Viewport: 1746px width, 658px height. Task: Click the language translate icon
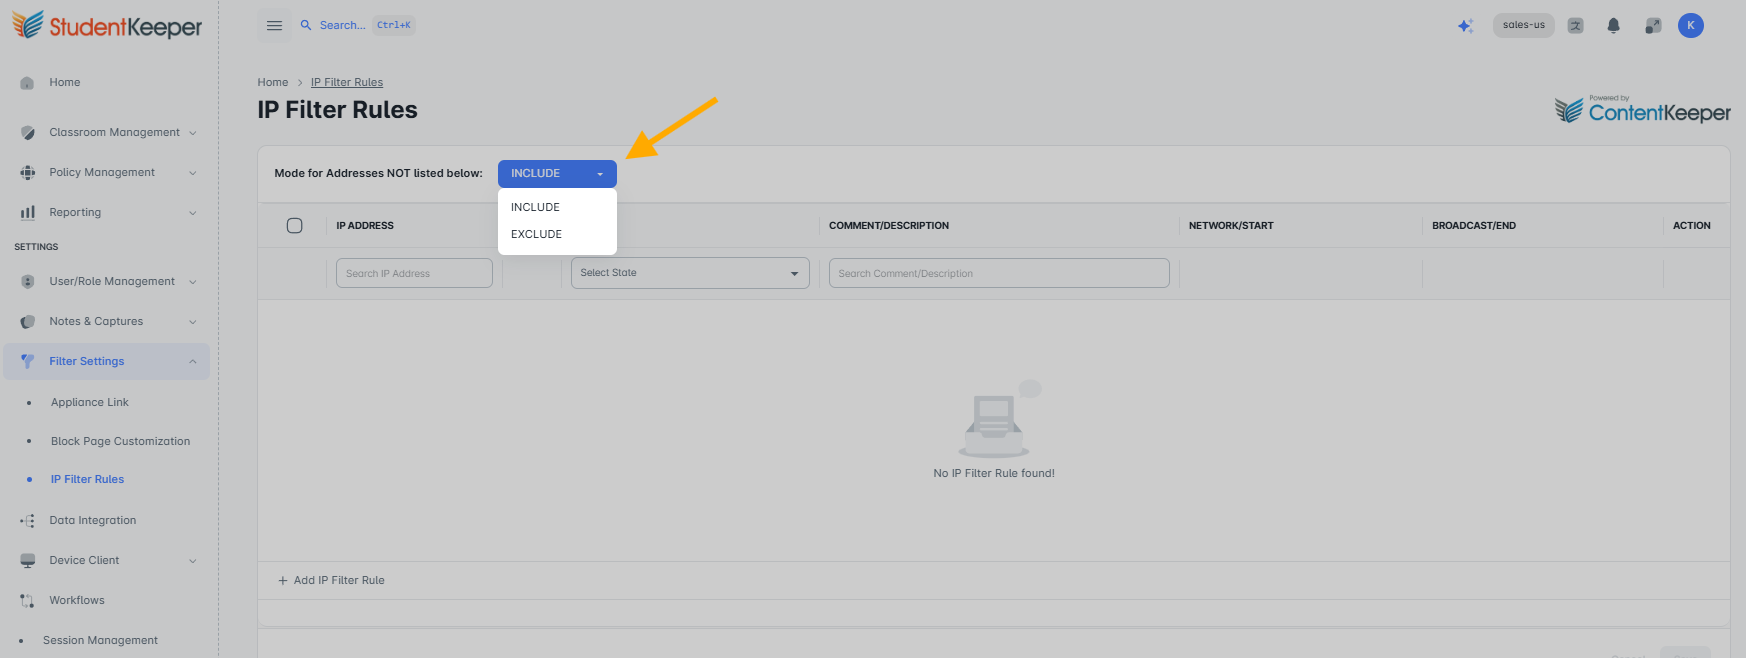pos(1576,26)
